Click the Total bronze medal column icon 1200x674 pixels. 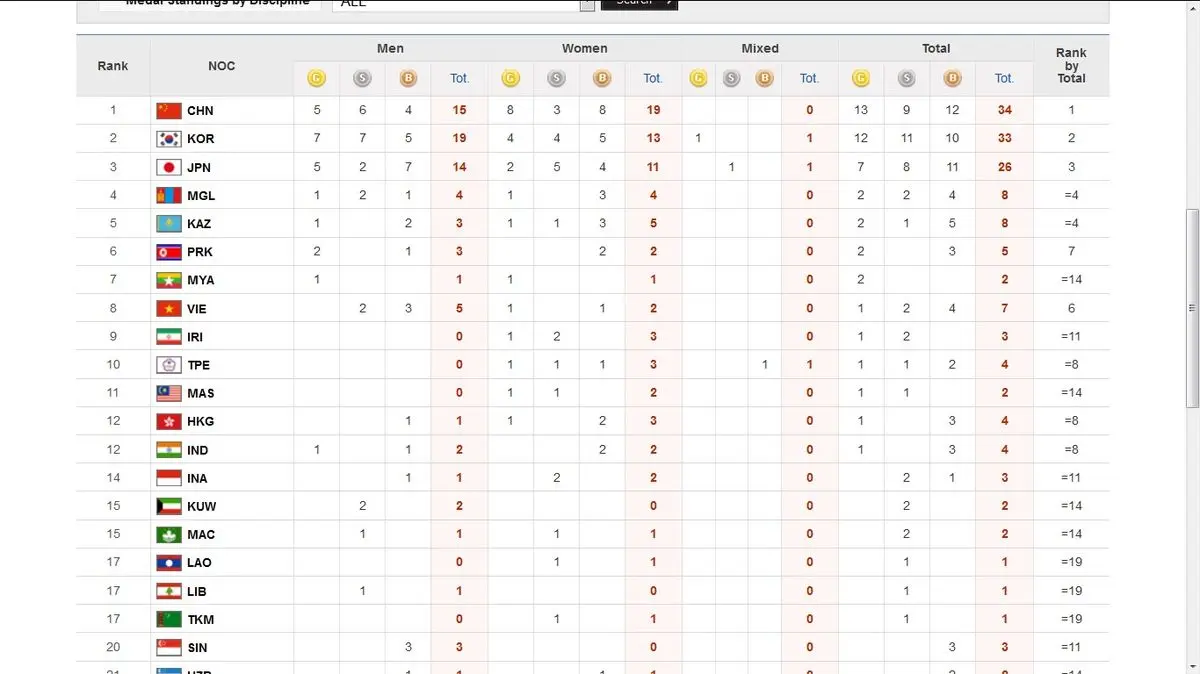[x=952, y=78]
